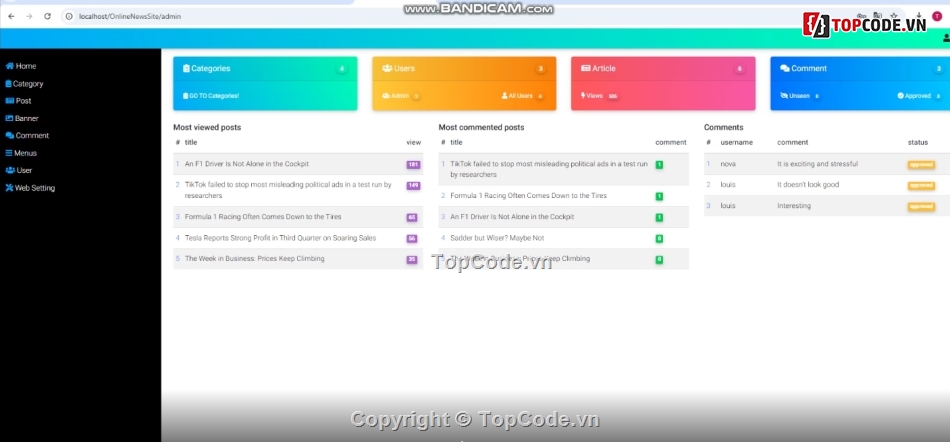Click the Most viewed posts heading

coord(207,127)
